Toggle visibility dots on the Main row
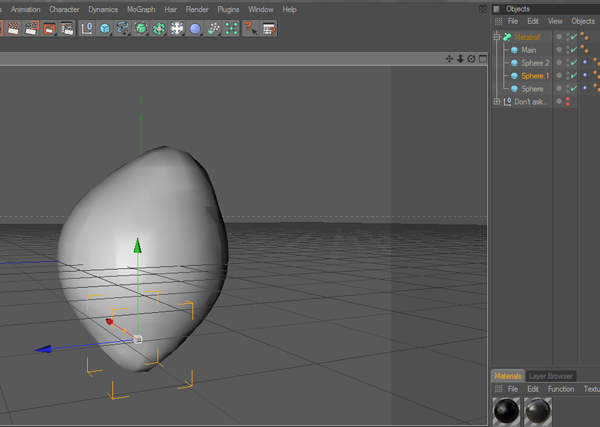600x427 pixels. point(568,50)
